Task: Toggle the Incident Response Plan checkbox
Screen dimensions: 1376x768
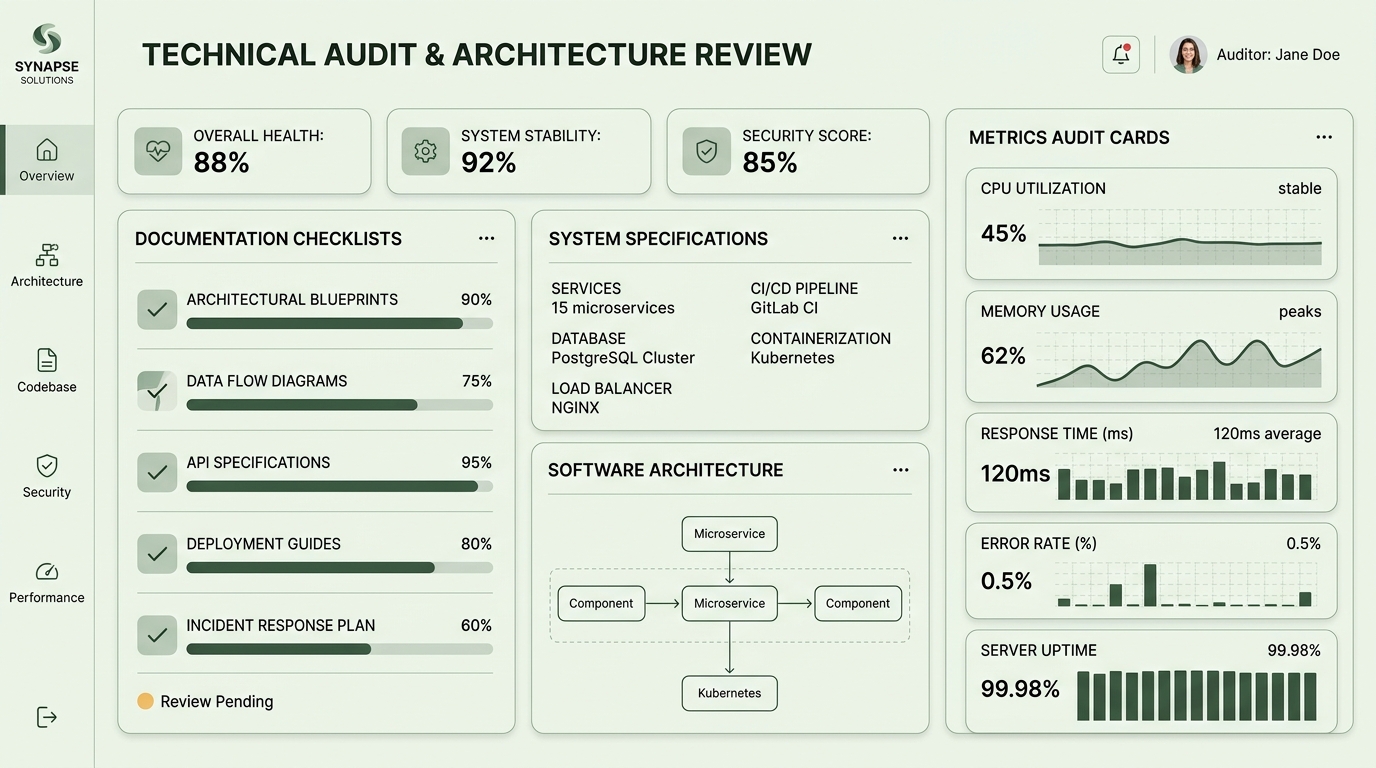Action: coord(157,635)
